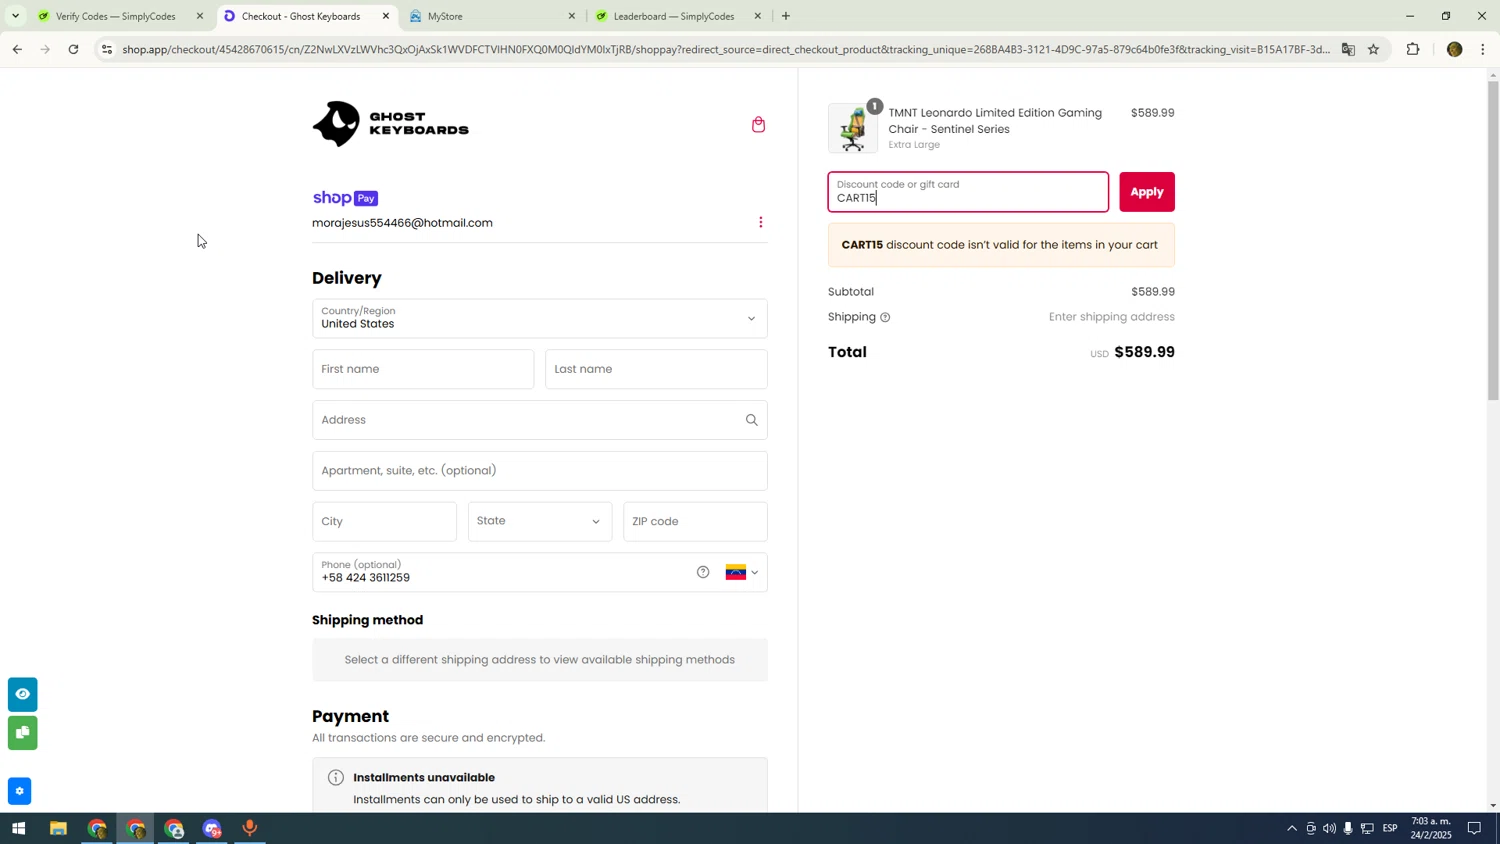Screen dimensions: 1500x844
Task: Click the City field
Action: tap(384, 522)
